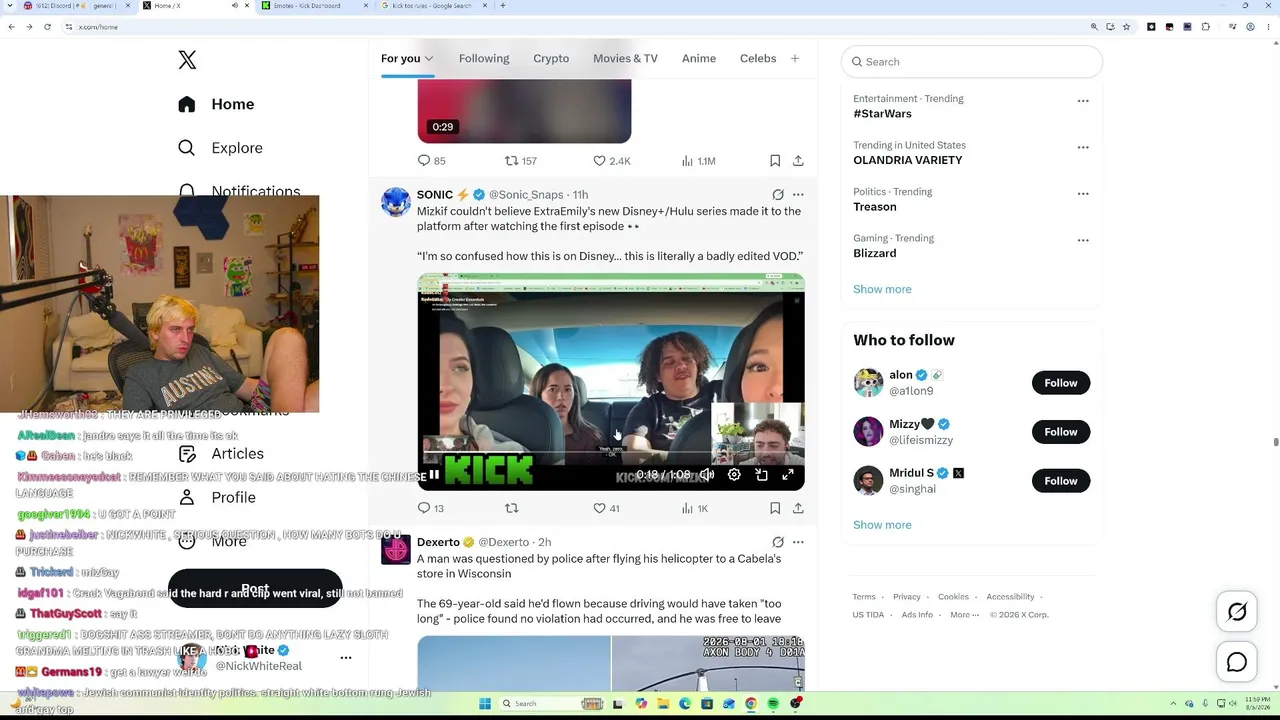This screenshot has width=1280, height=720.
Task: Switch to the Celebs tab
Action: coord(758,58)
